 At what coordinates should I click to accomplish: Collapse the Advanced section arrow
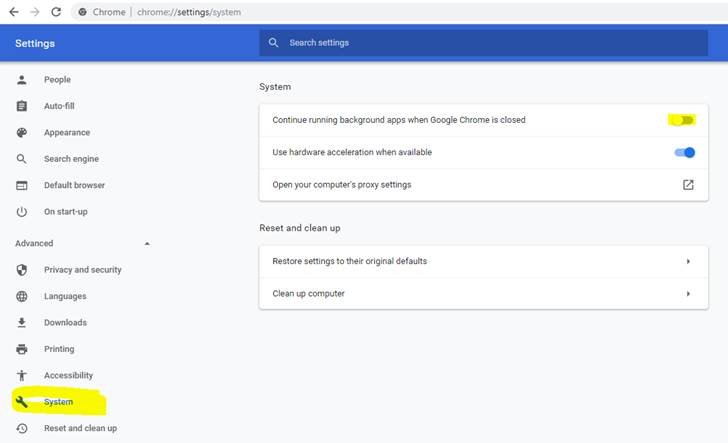pyautogui.click(x=147, y=243)
